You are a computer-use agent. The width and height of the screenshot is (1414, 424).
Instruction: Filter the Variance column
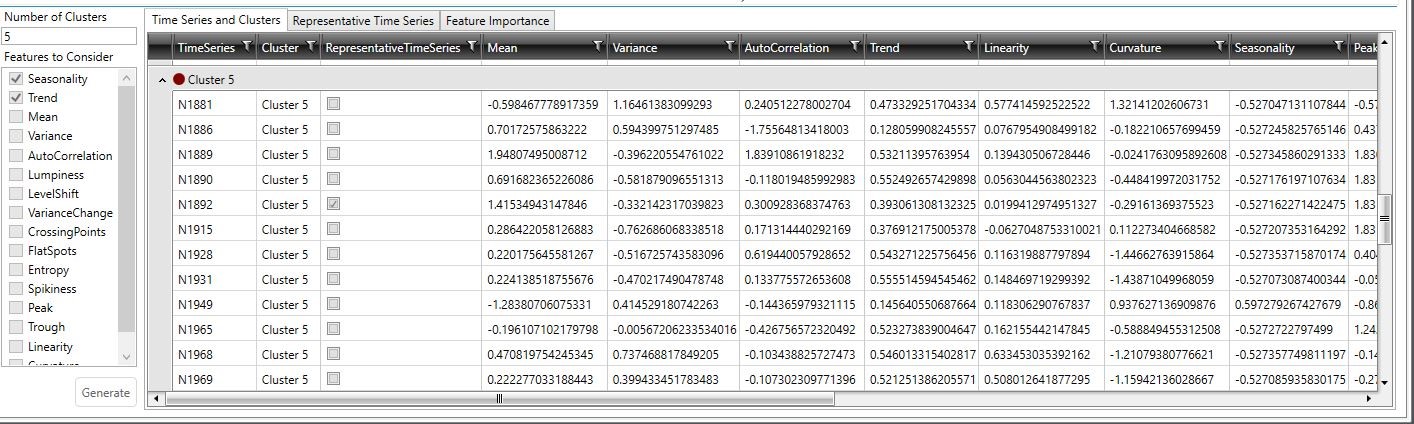(x=729, y=46)
